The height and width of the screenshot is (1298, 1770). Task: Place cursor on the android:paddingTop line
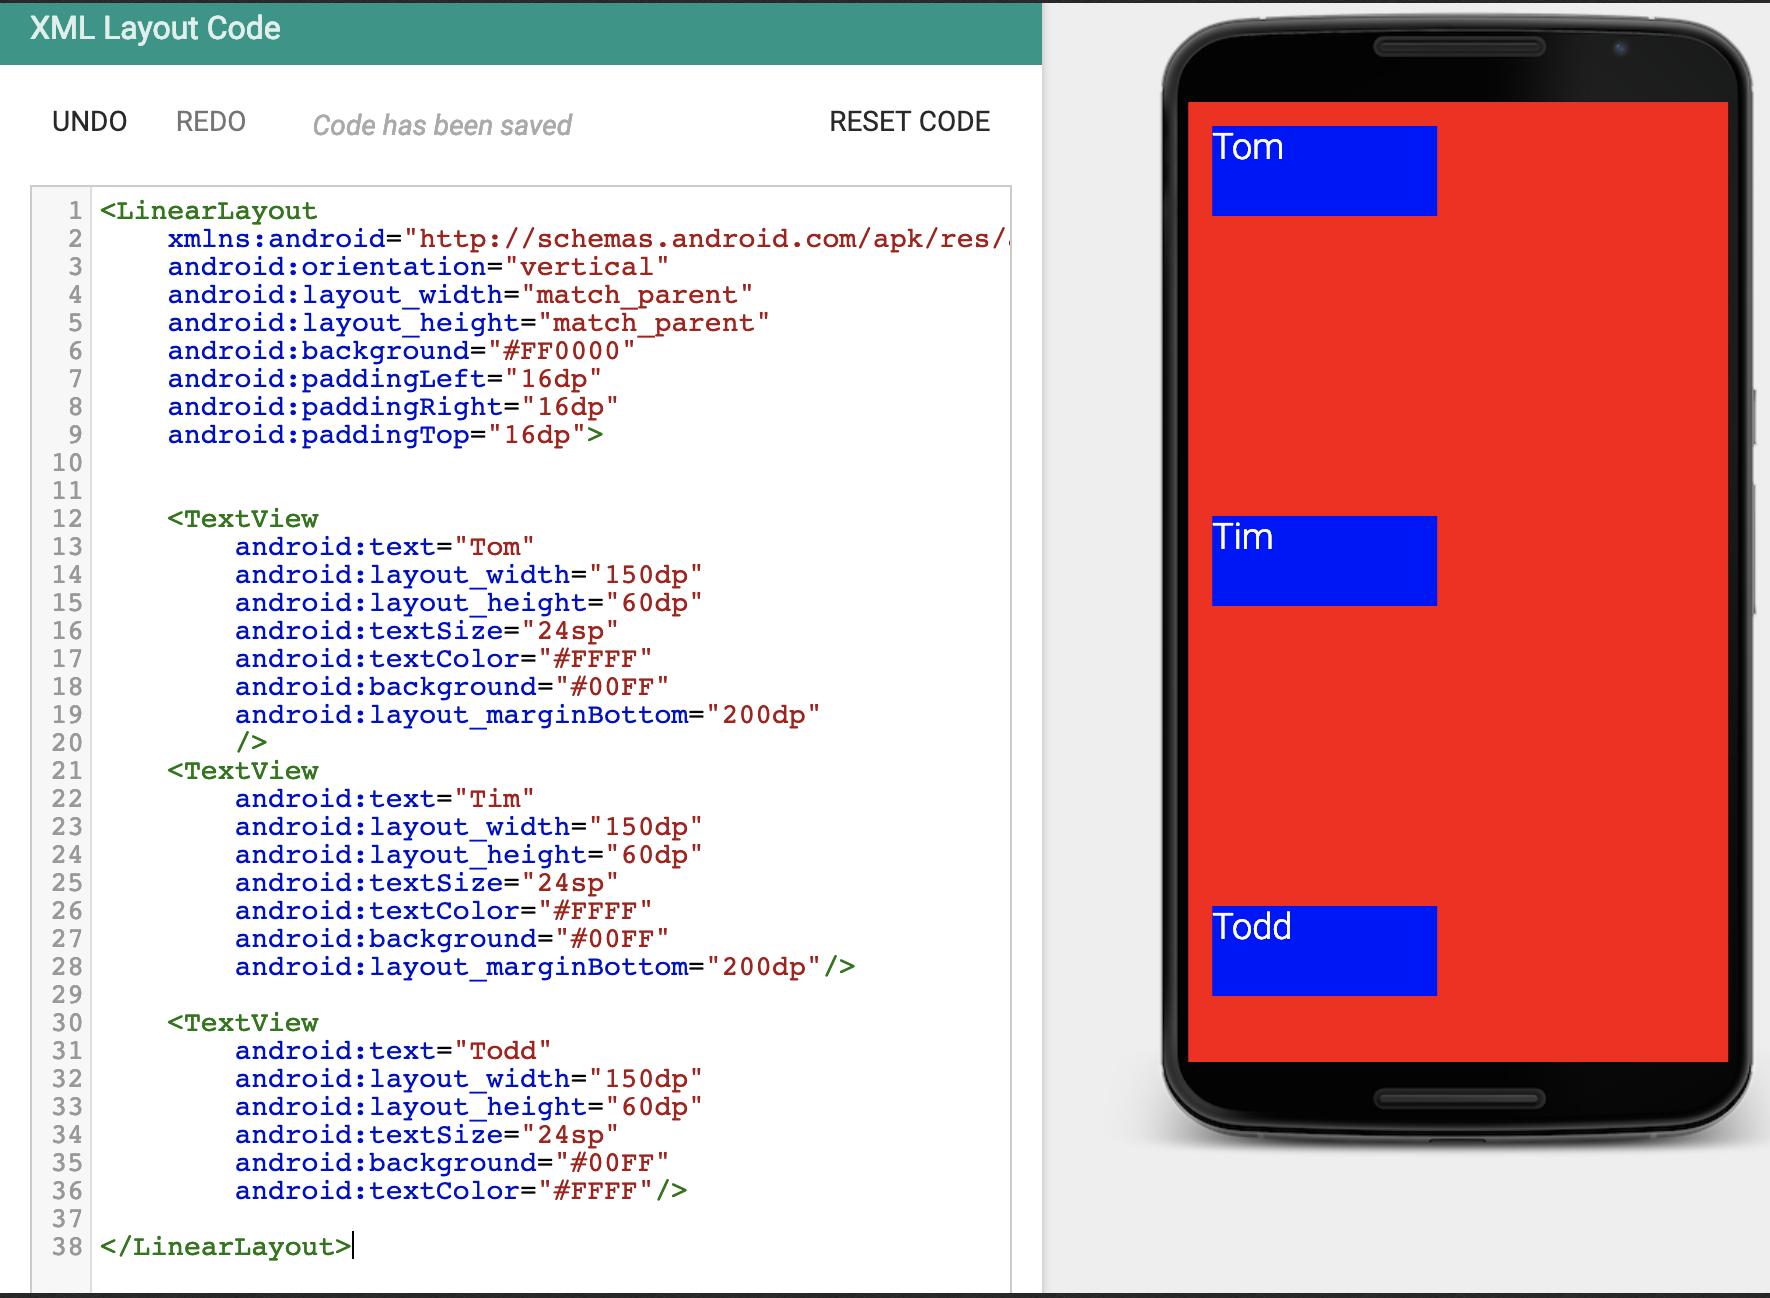(384, 435)
